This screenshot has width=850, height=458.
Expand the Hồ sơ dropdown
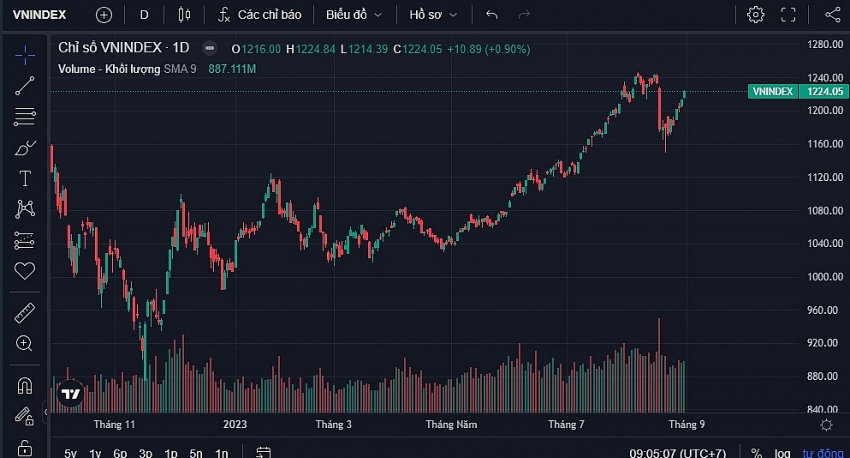click(433, 15)
